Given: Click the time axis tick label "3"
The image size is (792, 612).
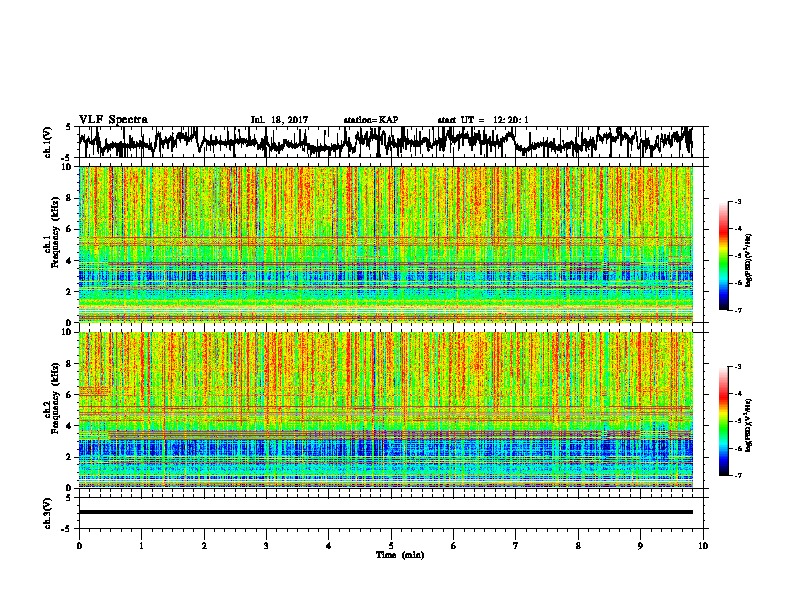Looking at the screenshot, I should pos(266,546).
